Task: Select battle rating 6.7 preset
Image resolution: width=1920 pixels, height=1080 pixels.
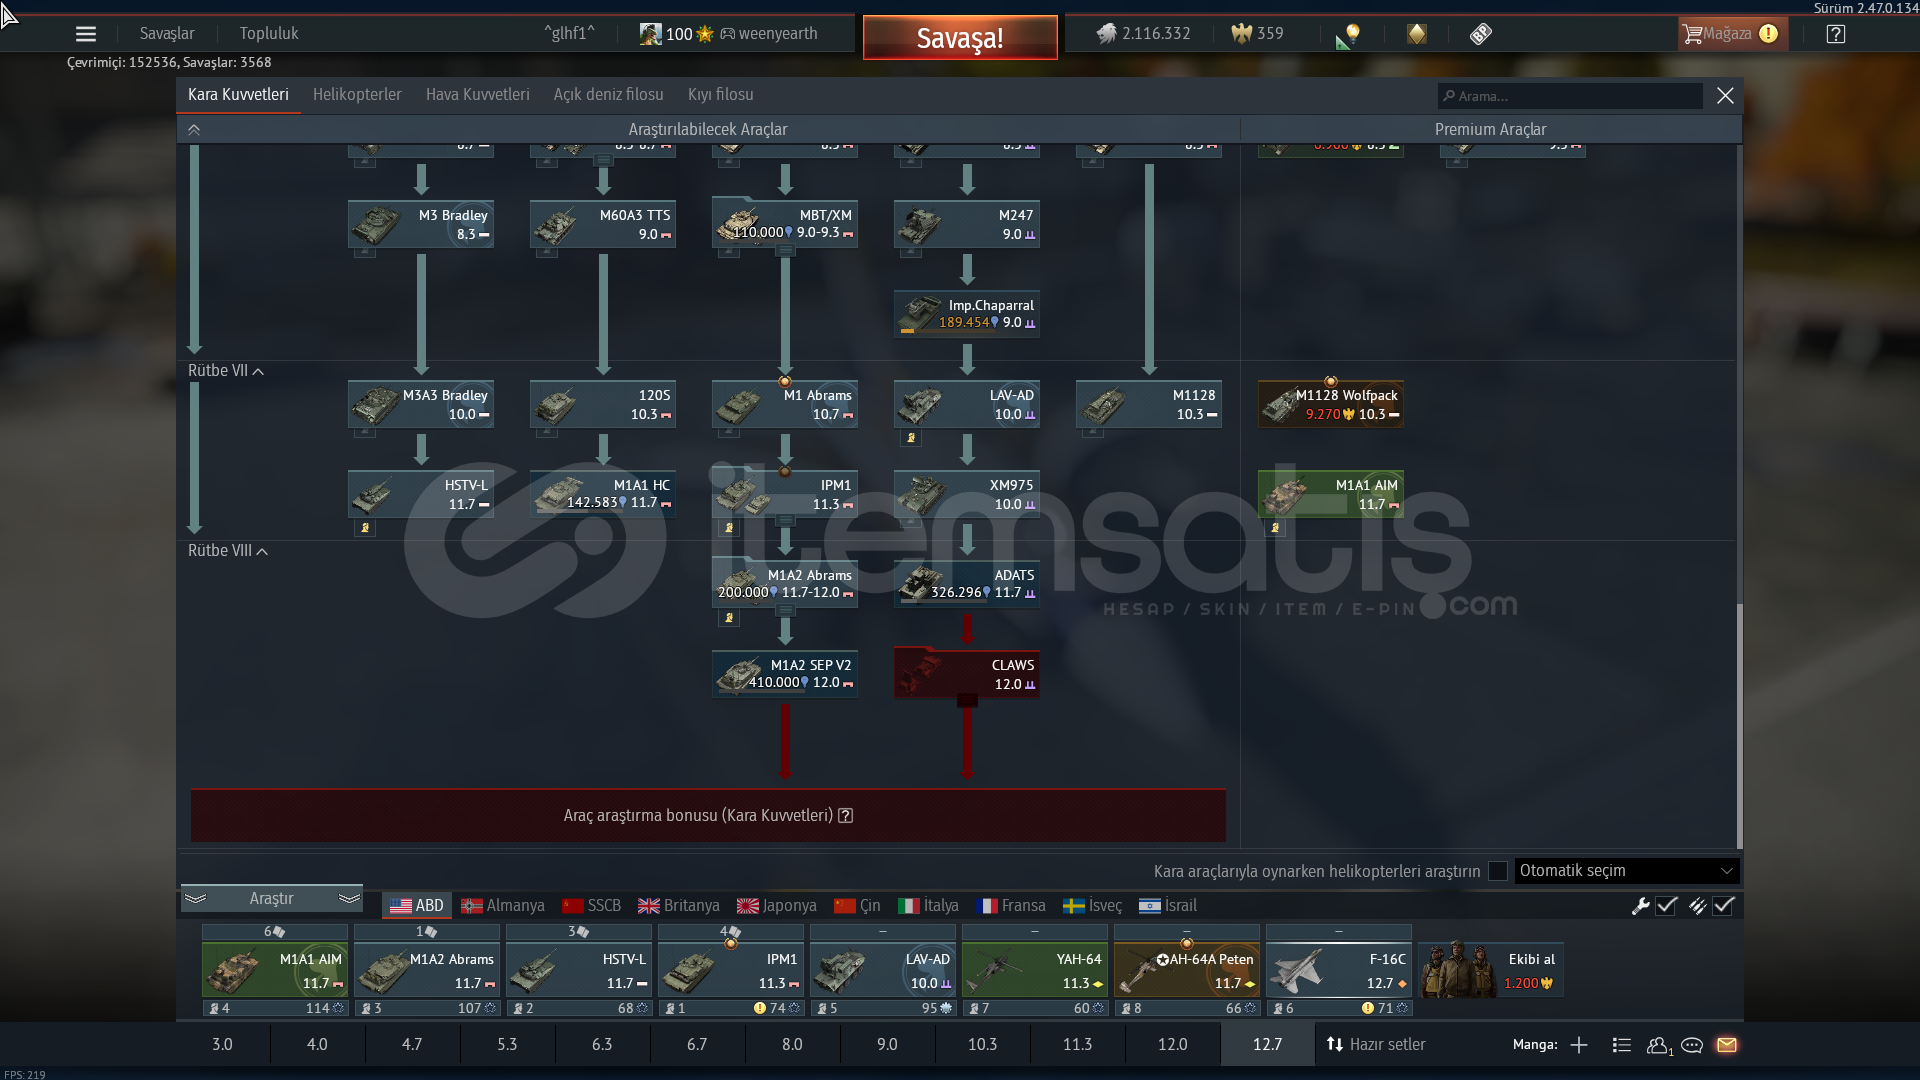Action: 697,1045
